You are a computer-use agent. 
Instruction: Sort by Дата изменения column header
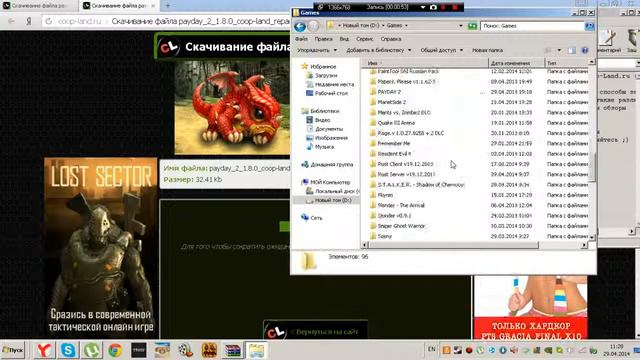coord(516,63)
